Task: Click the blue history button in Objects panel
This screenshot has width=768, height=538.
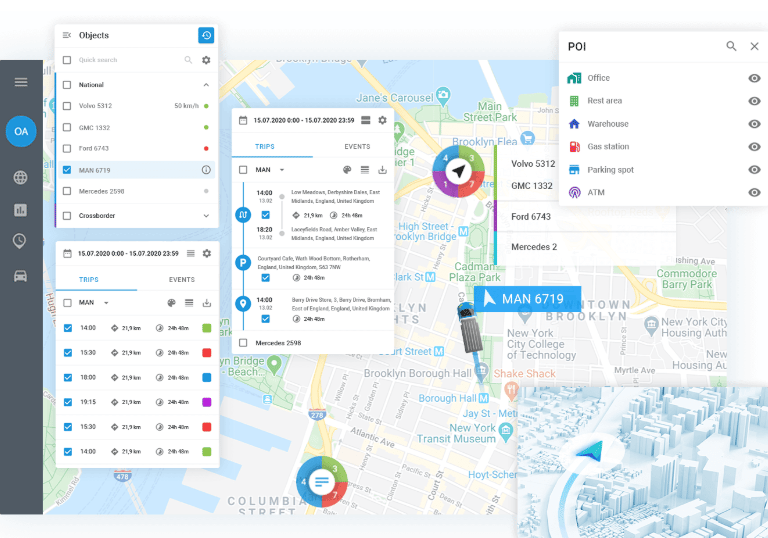Action: (206, 35)
